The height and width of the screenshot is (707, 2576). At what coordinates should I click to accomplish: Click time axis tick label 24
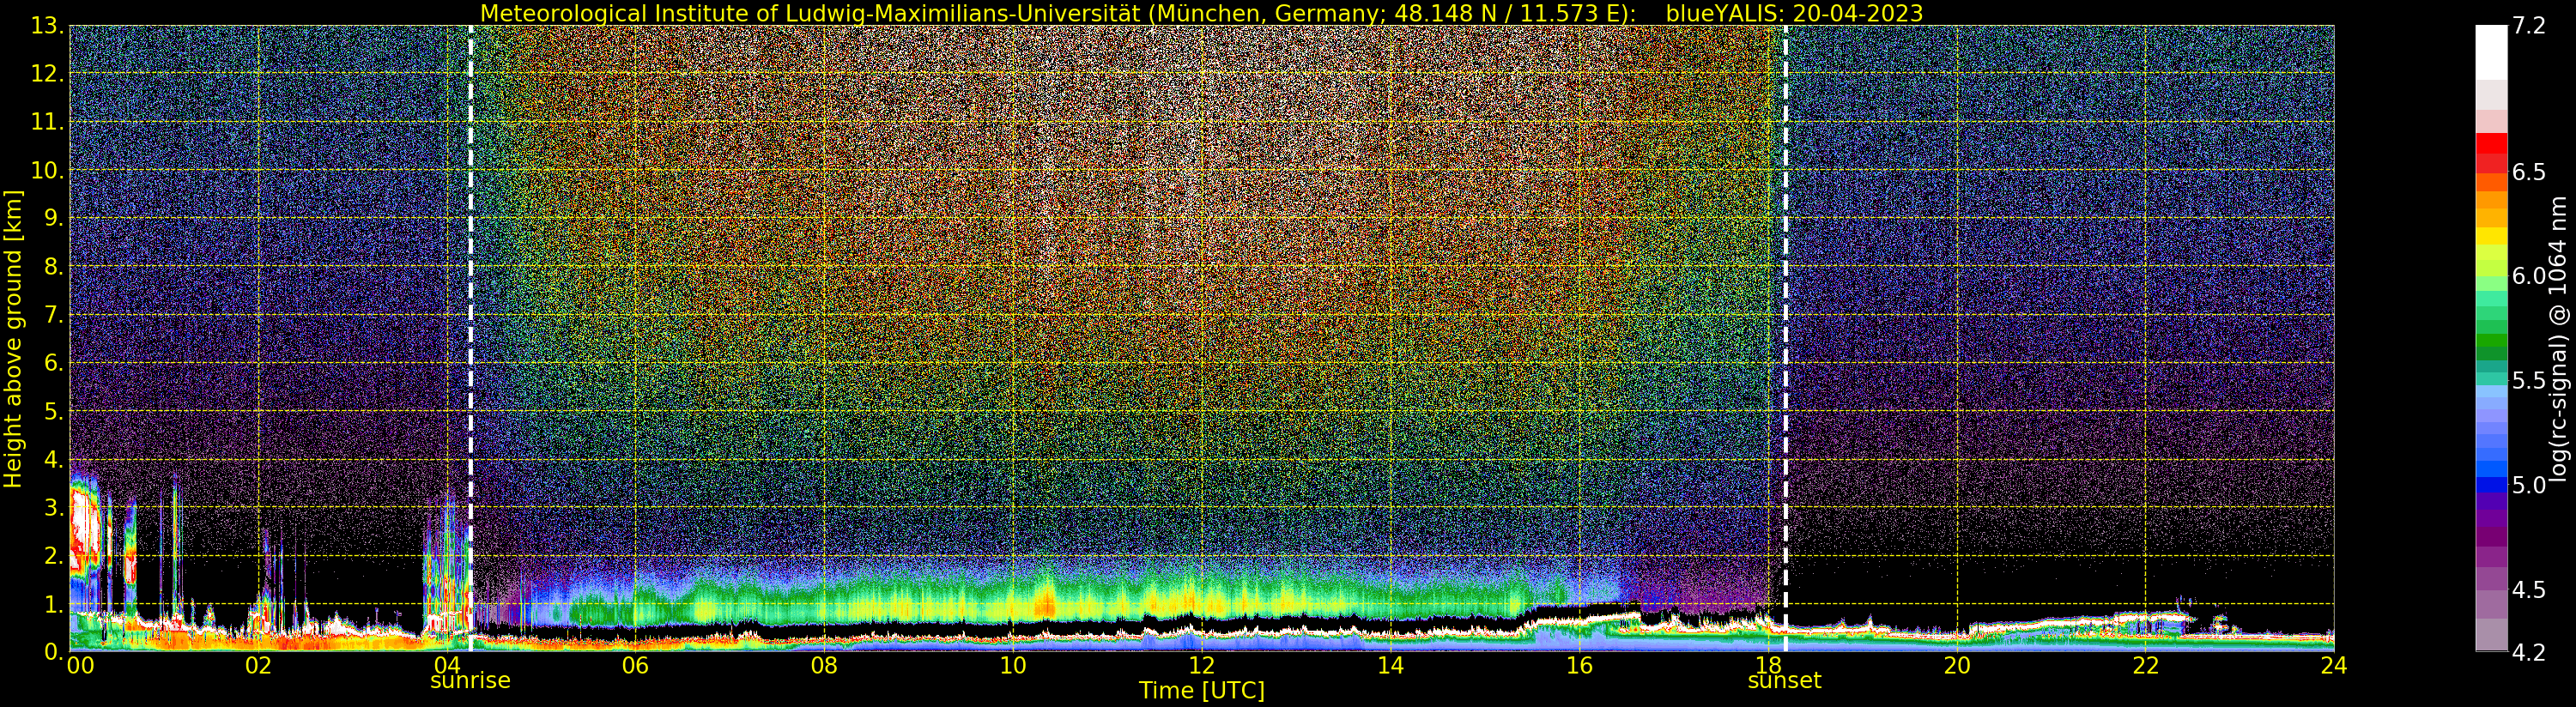[2334, 666]
